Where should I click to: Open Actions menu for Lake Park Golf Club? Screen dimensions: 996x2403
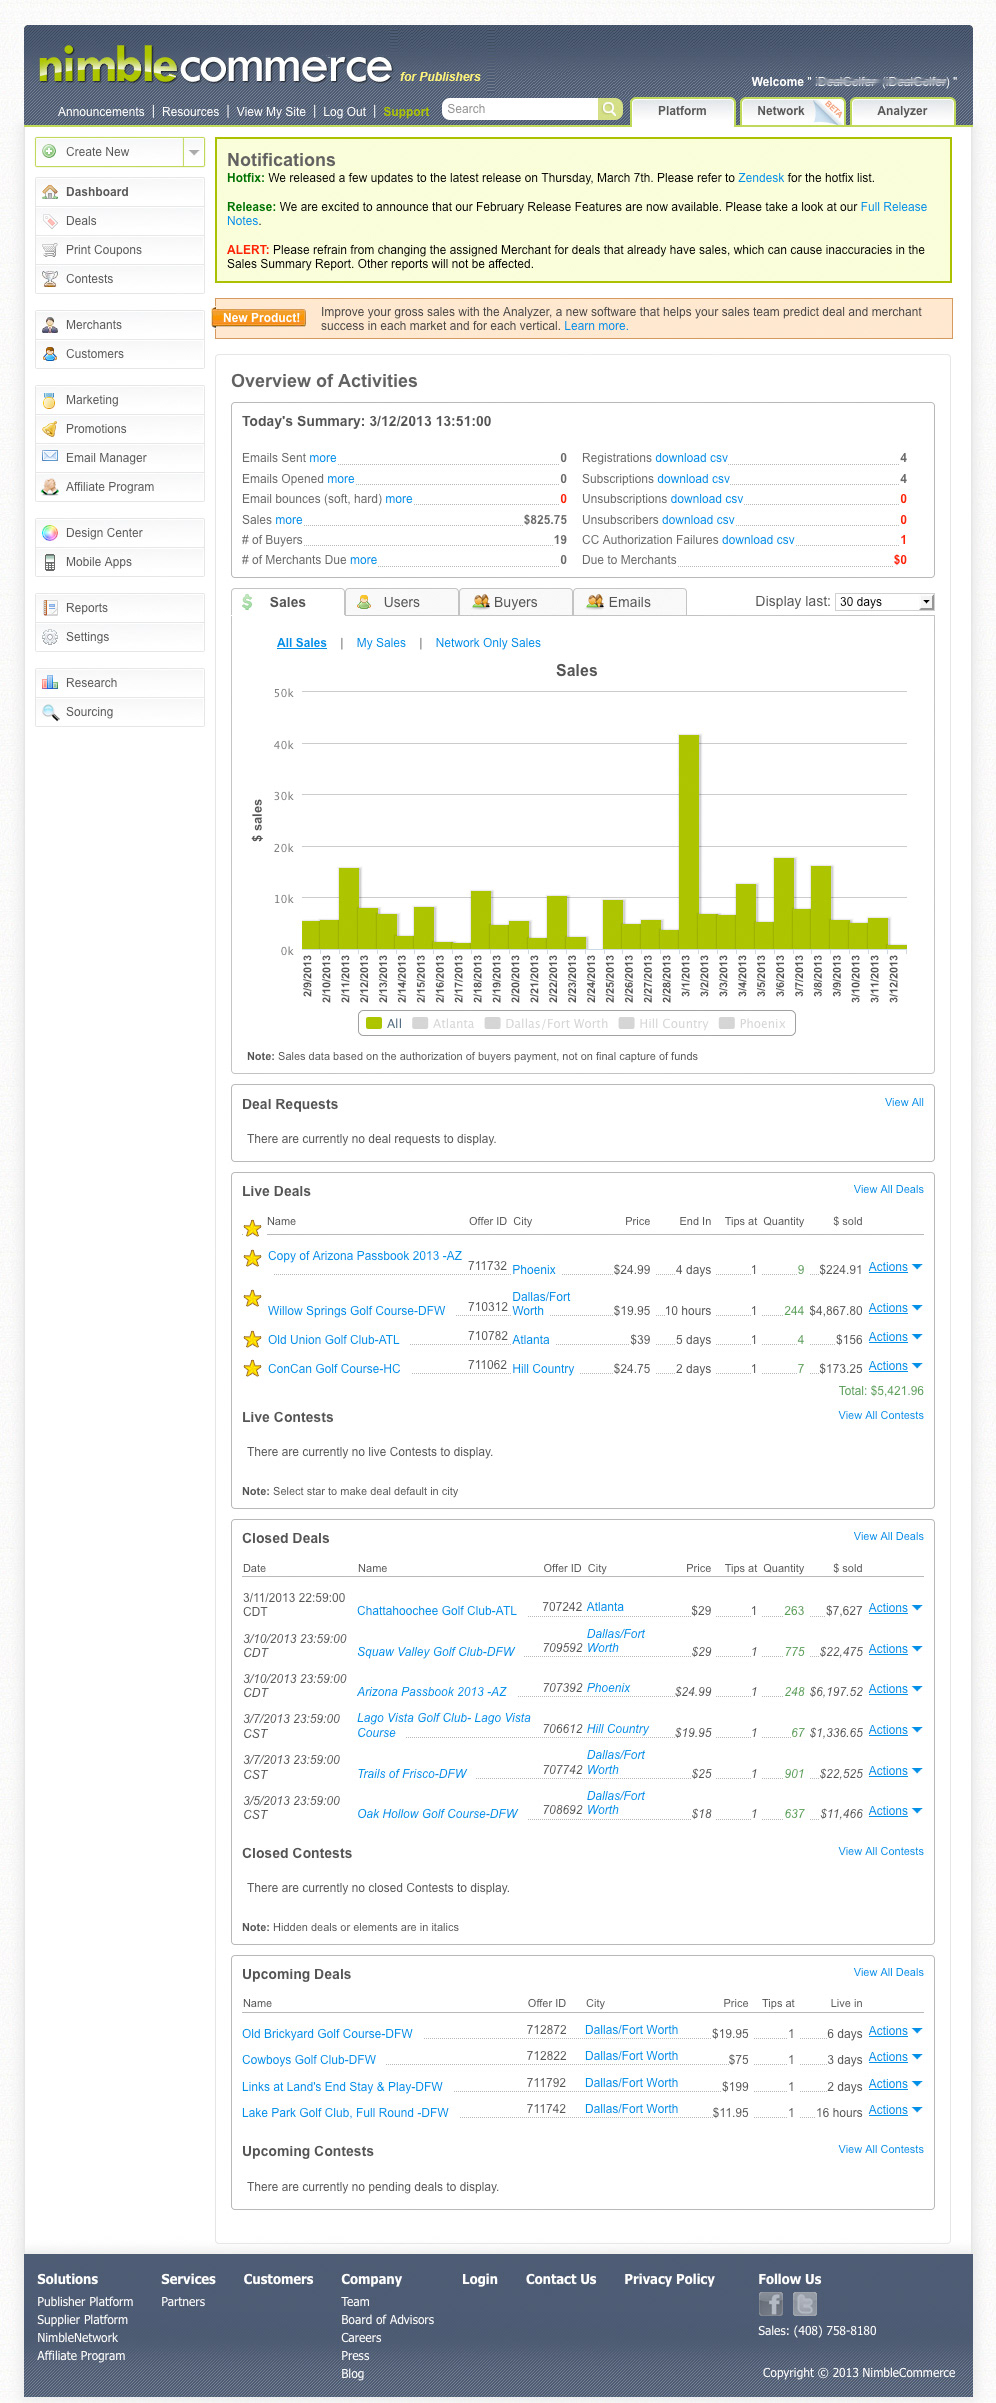point(895,2110)
